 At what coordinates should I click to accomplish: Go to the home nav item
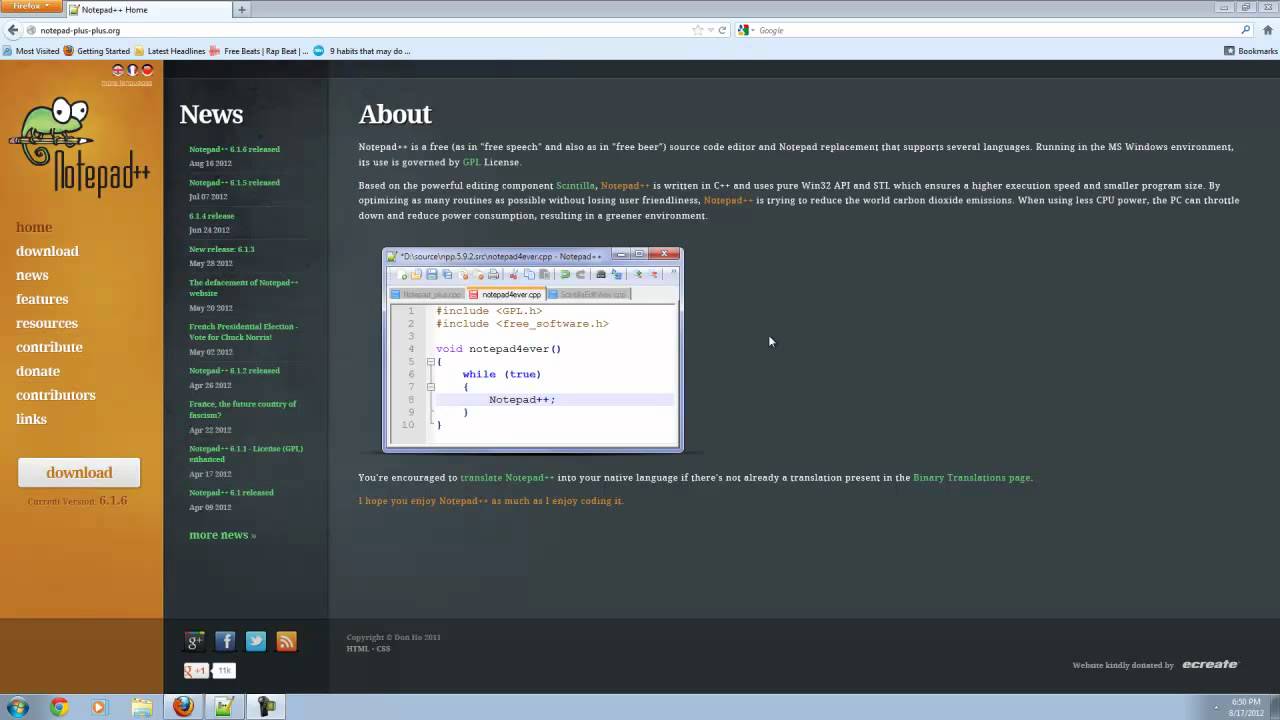click(x=34, y=227)
